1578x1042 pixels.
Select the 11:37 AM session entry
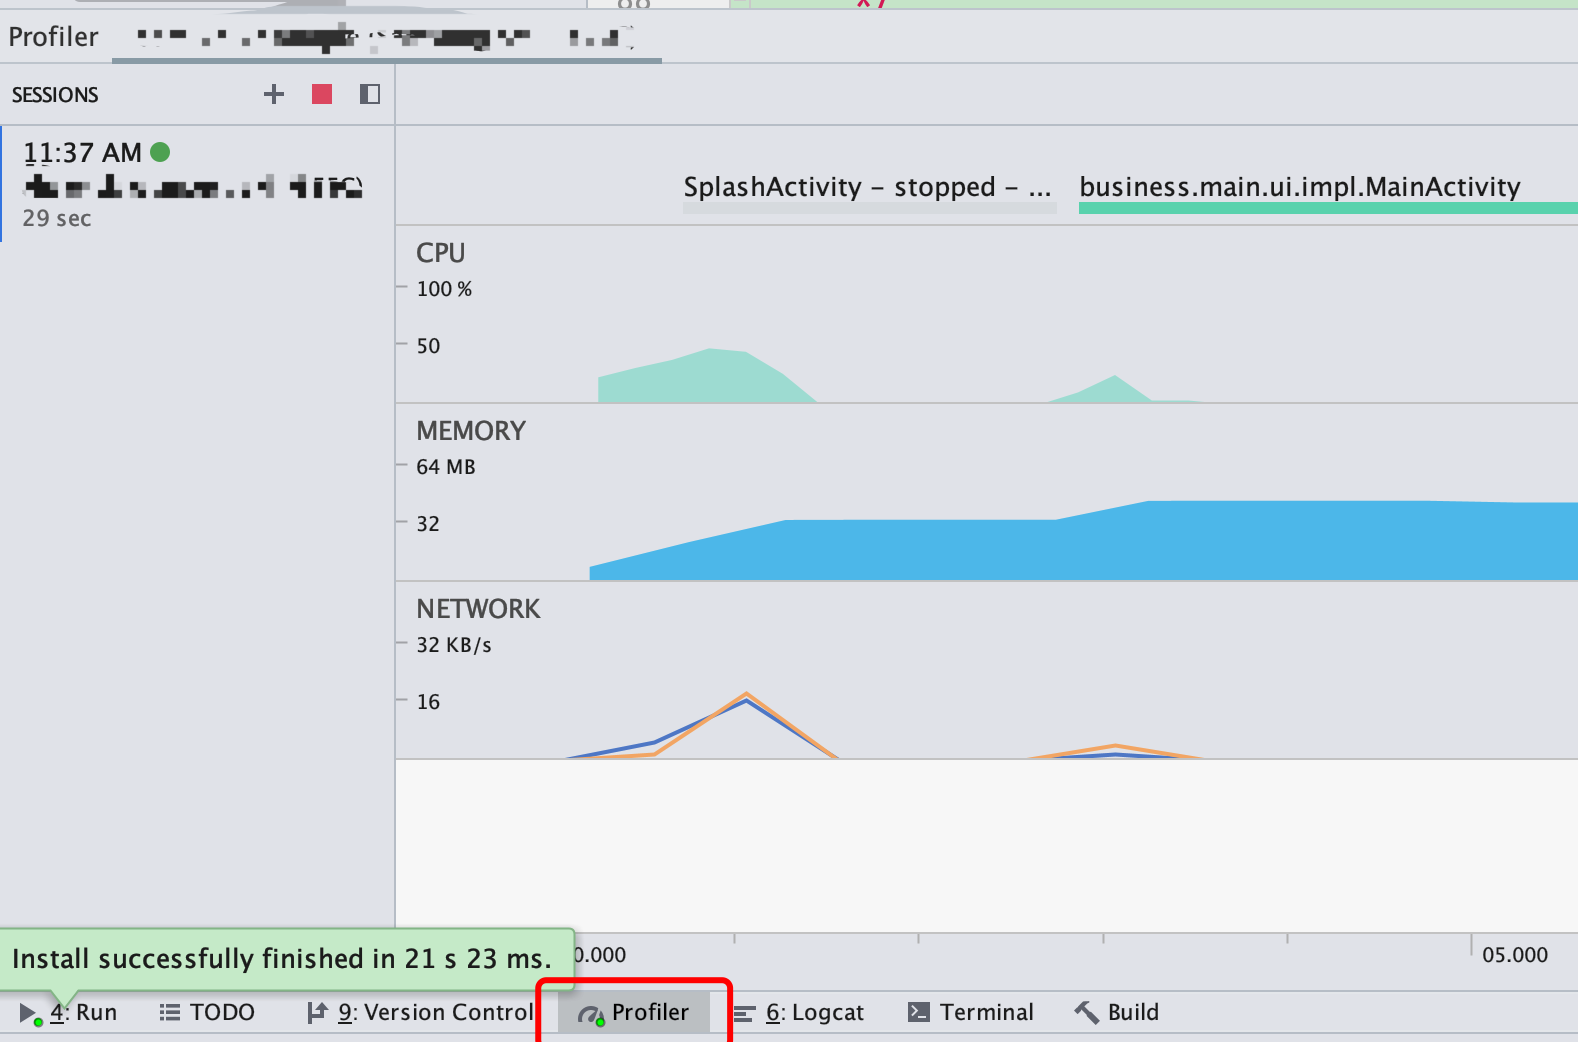point(198,184)
